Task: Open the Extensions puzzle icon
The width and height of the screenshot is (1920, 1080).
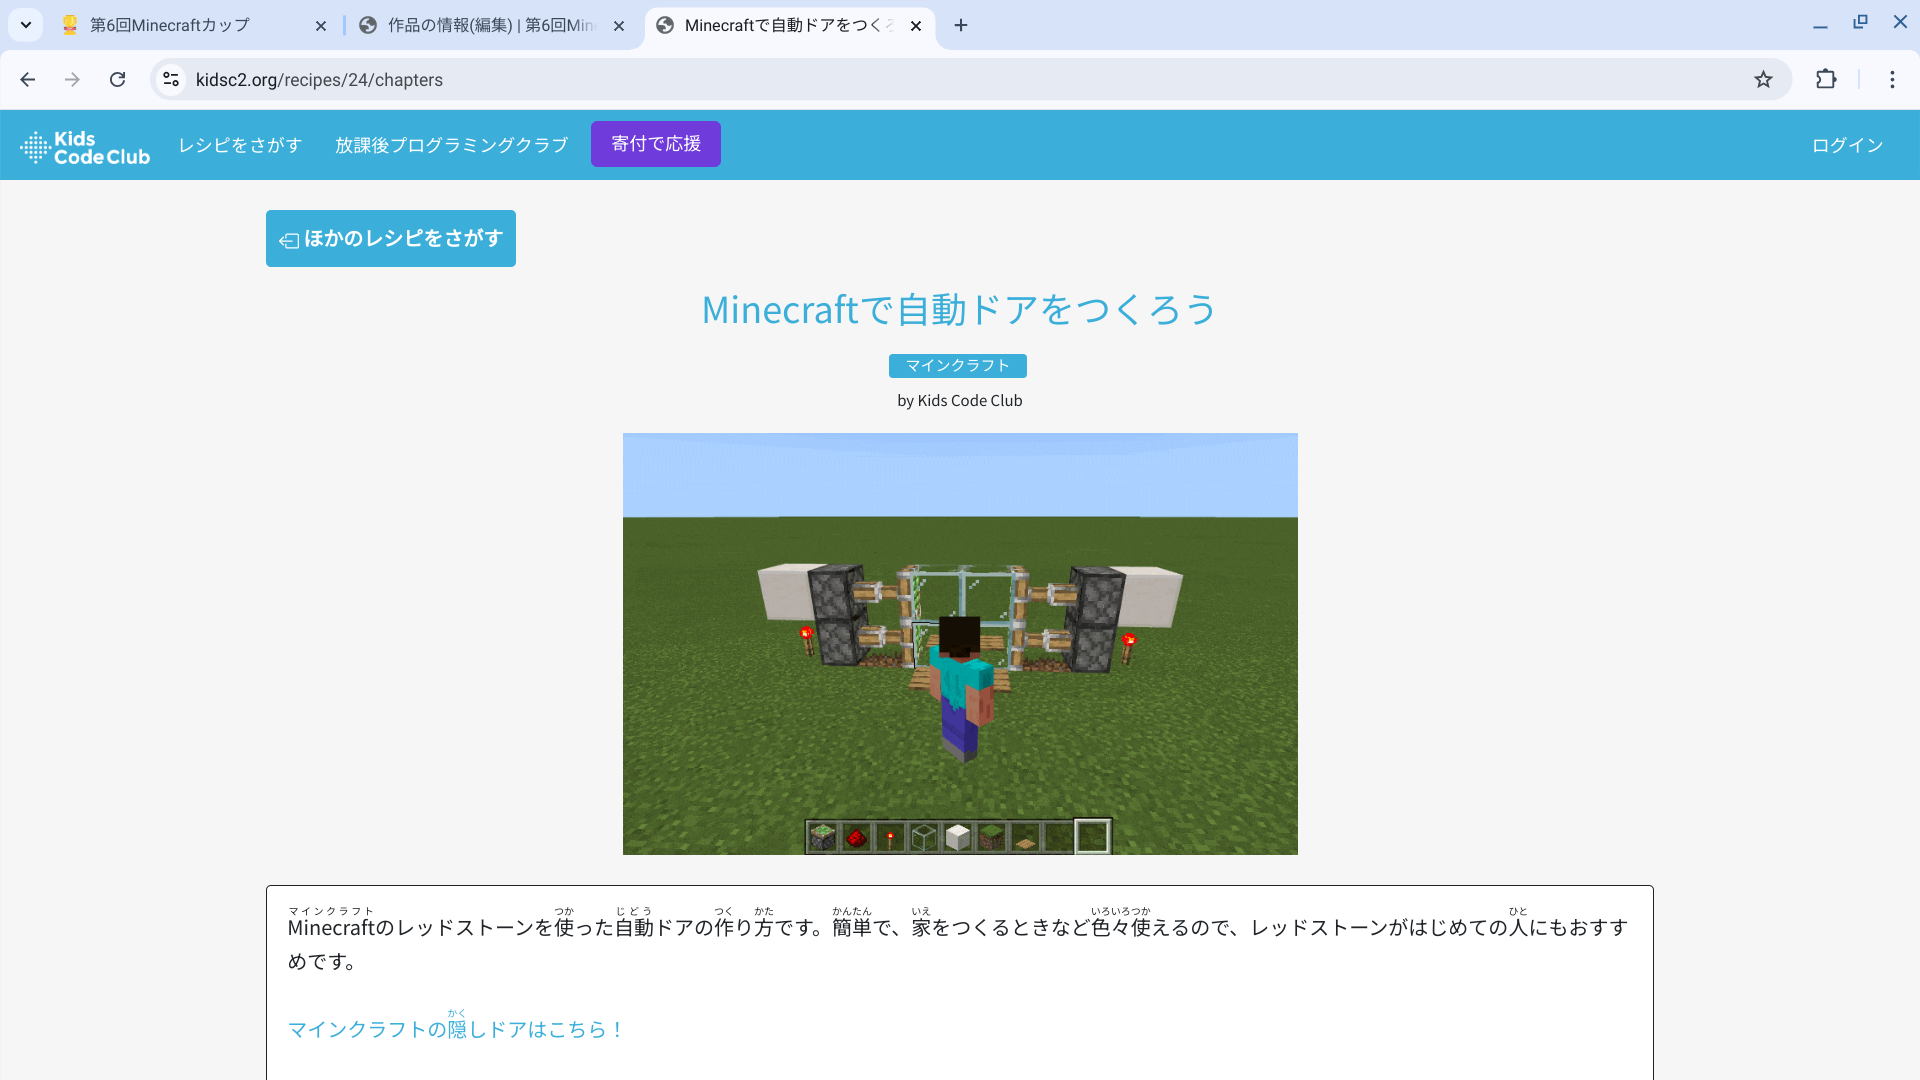Action: coord(1826,79)
